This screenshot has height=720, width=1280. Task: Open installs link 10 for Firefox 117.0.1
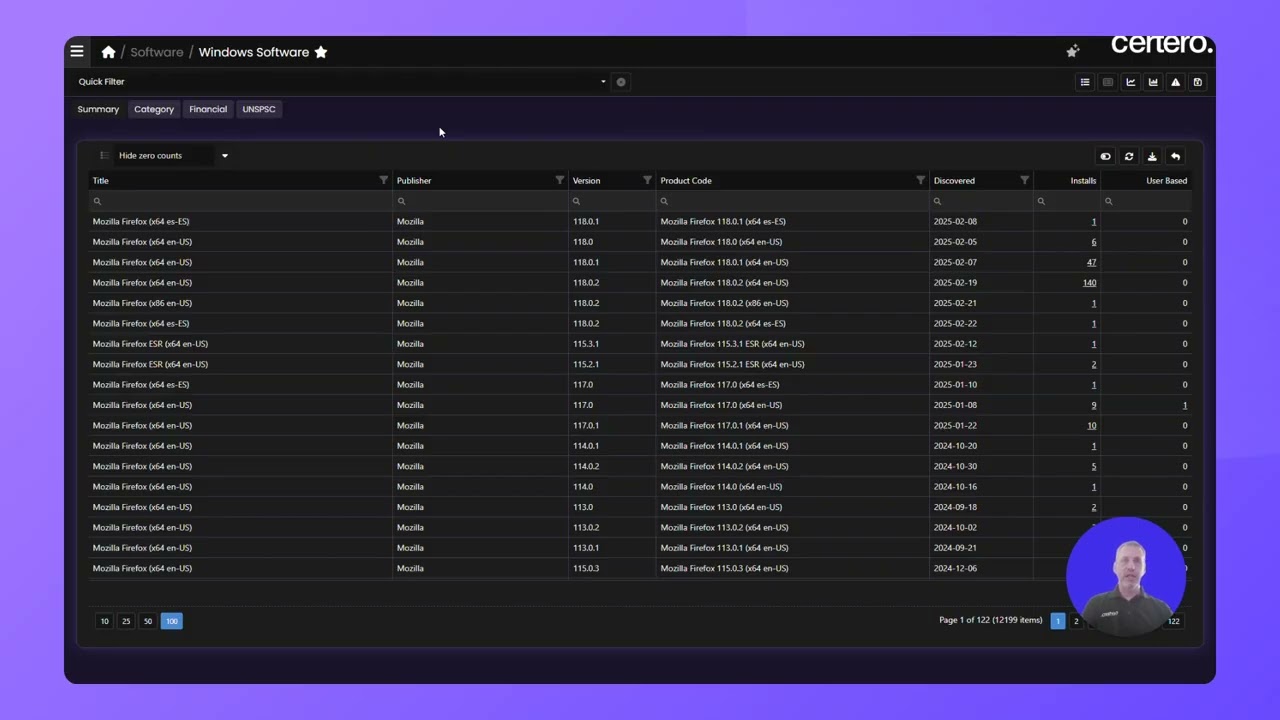[x=1091, y=426]
